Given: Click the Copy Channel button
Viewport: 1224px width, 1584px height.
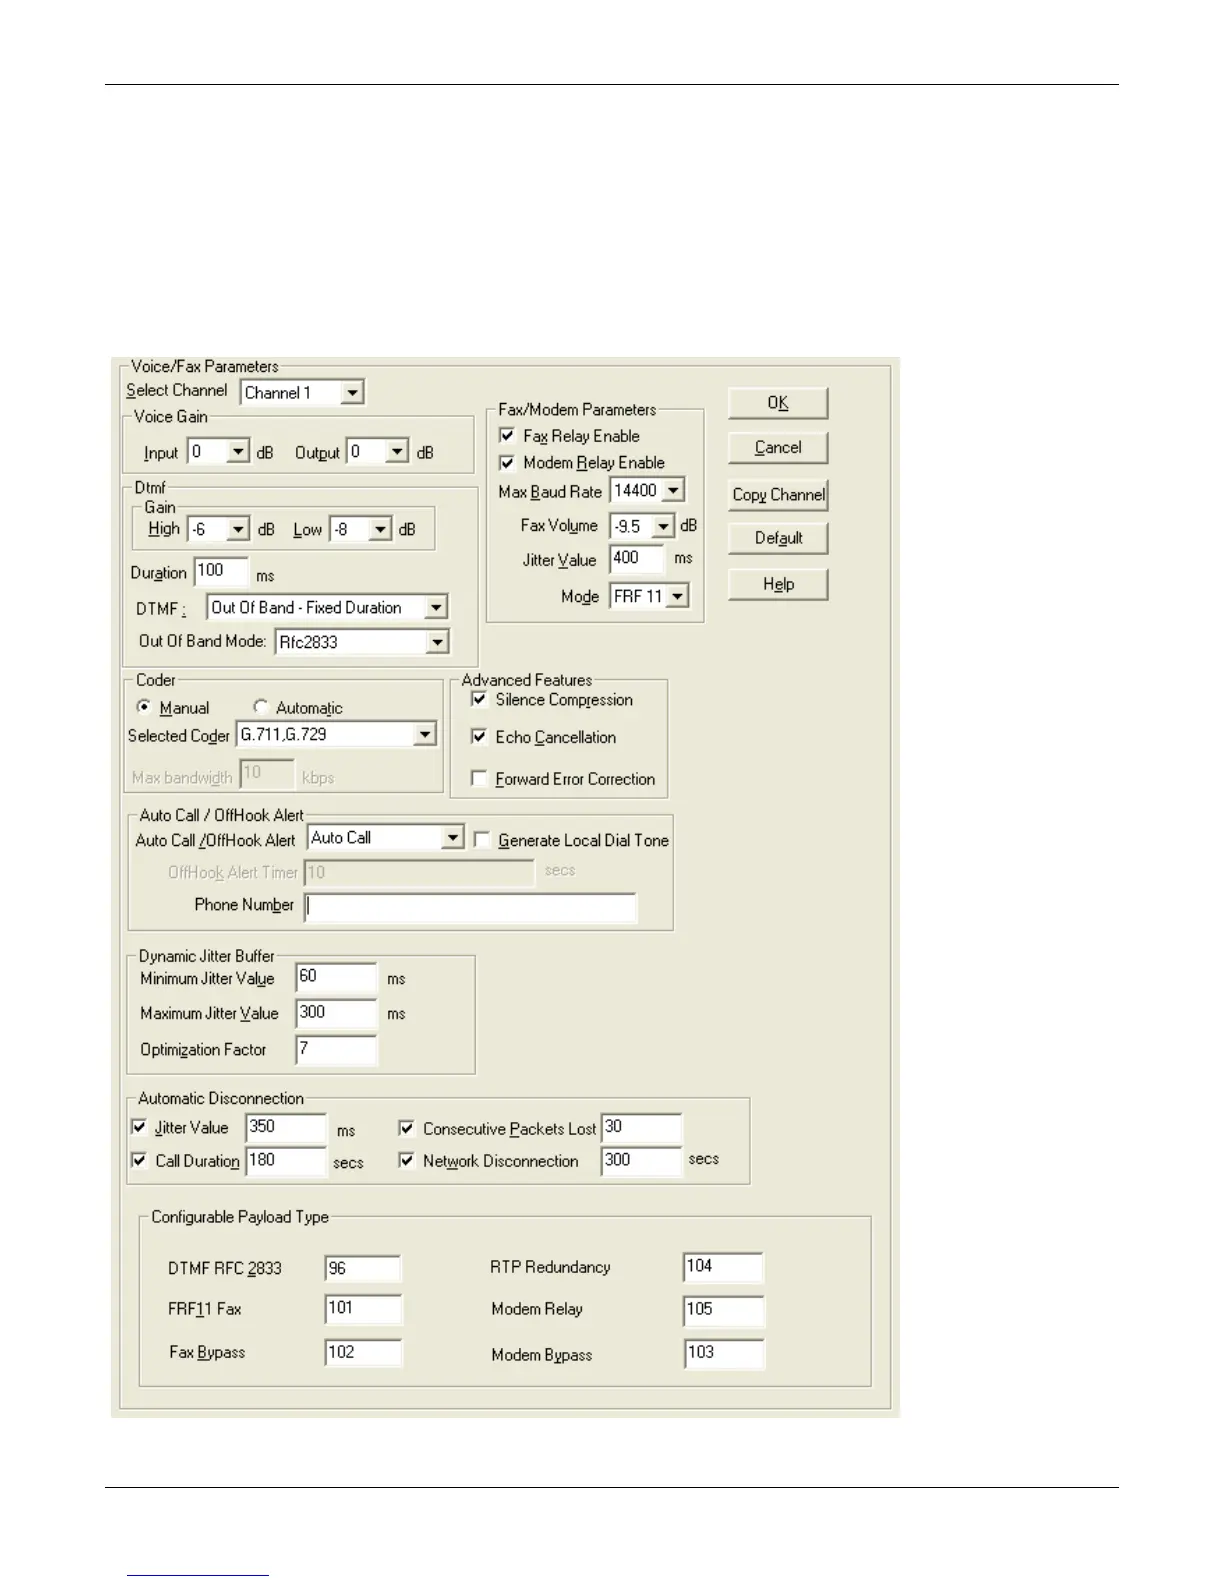Looking at the screenshot, I should pos(778,495).
